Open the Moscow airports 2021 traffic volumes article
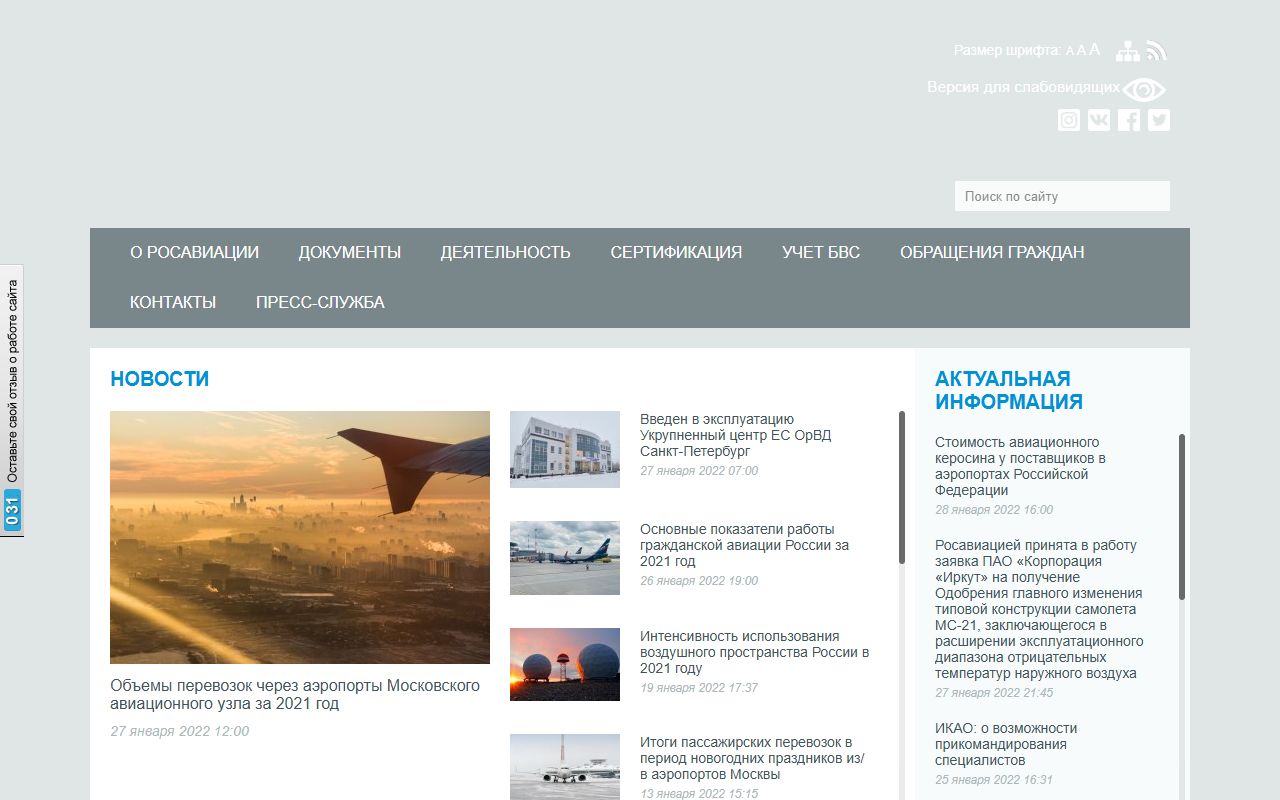The image size is (1280, 800). [x=295, y=695]
